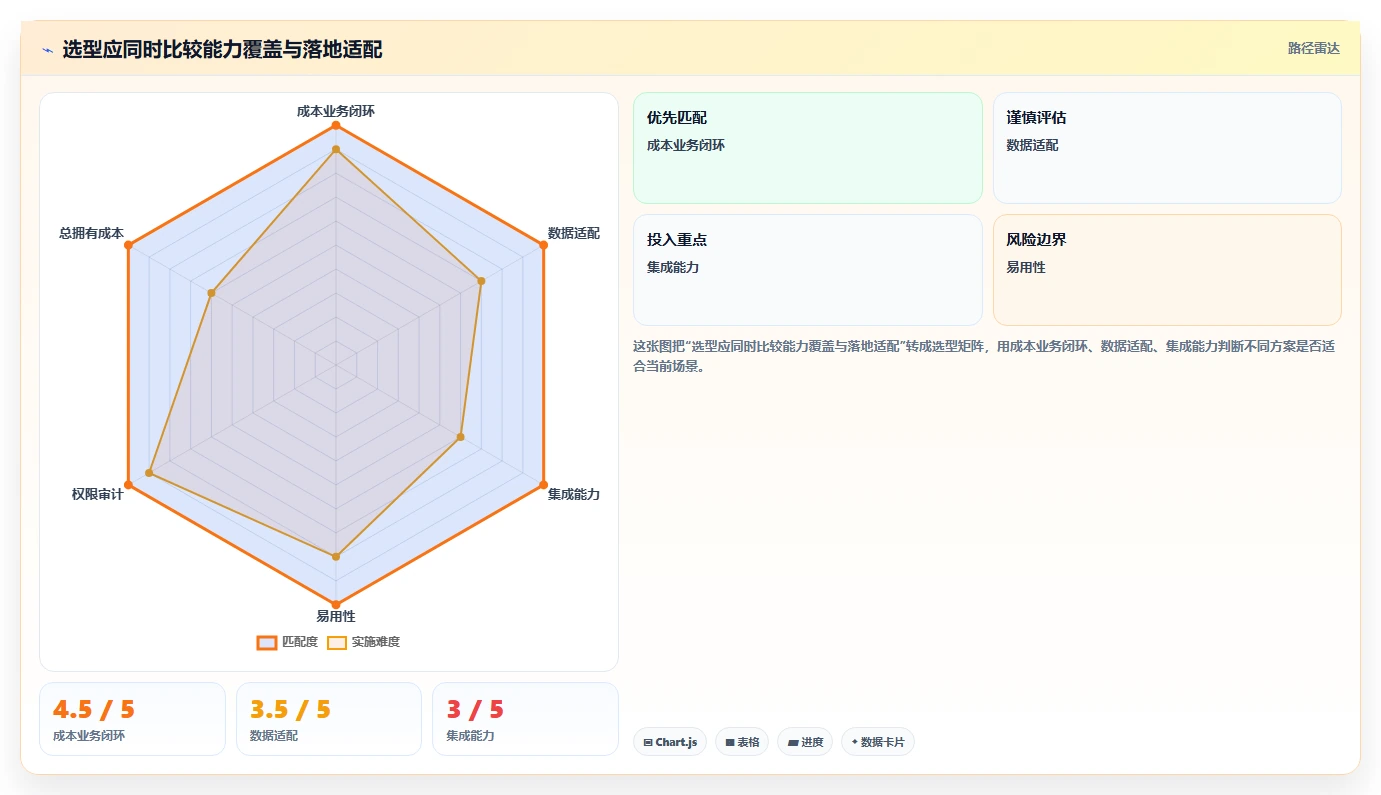Click the orange 匹配度 point at 集成能力 vertex
The image size is (1381, 795).
(543, 485)
